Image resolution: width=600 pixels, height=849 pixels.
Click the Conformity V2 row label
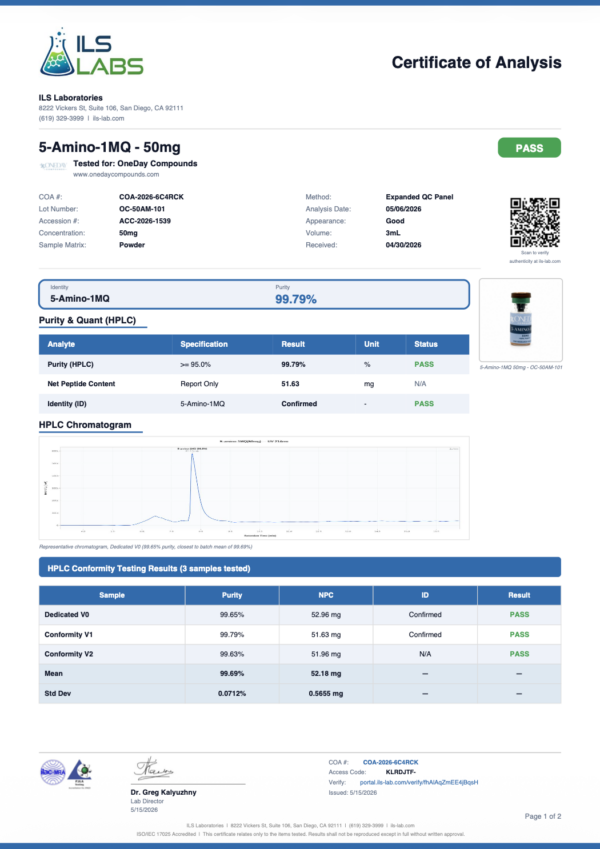point(69,654)
